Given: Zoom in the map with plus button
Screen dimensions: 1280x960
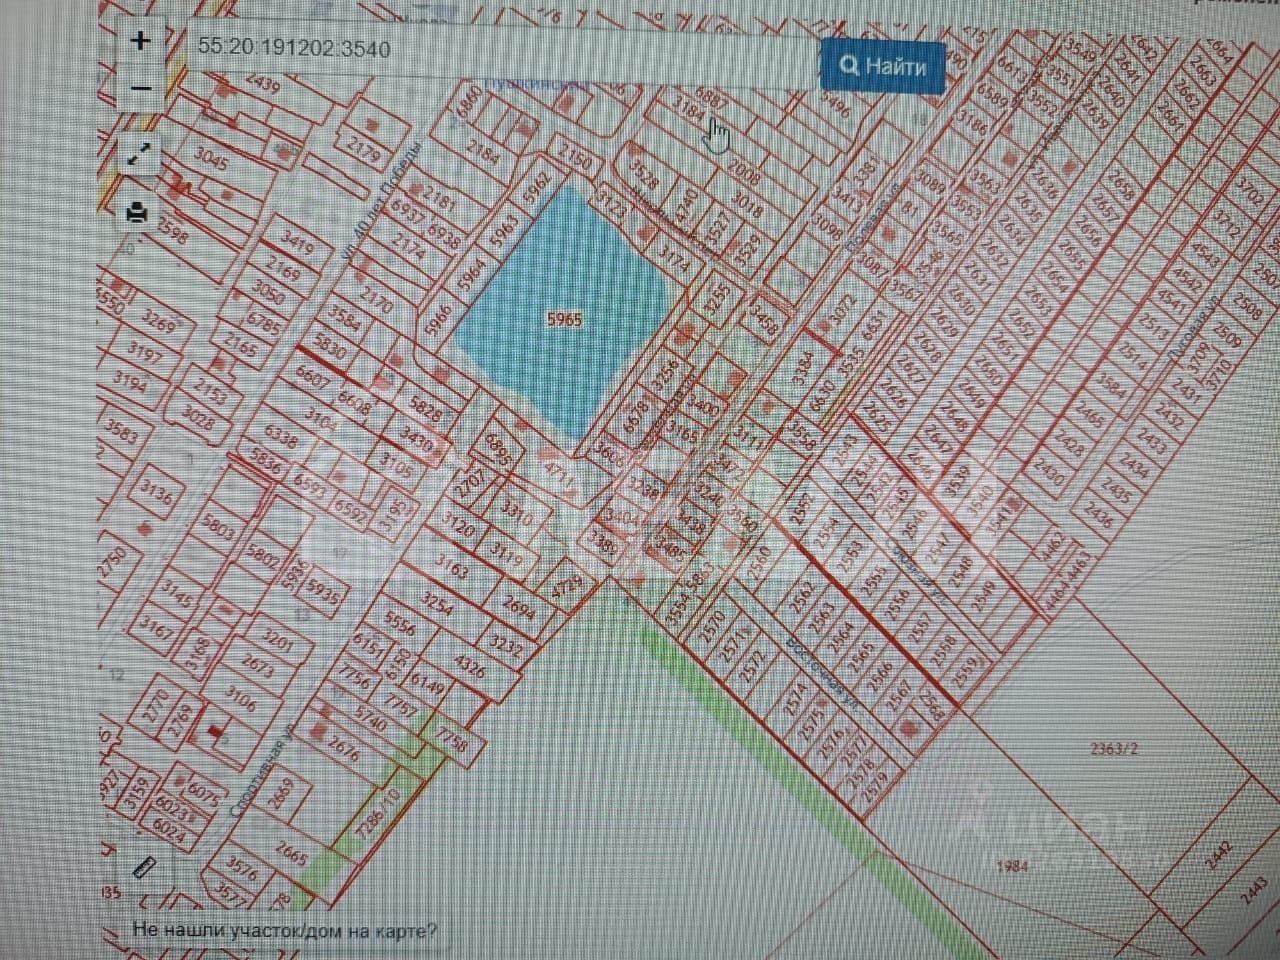Looking at the screenshot, I should [141, 41].
